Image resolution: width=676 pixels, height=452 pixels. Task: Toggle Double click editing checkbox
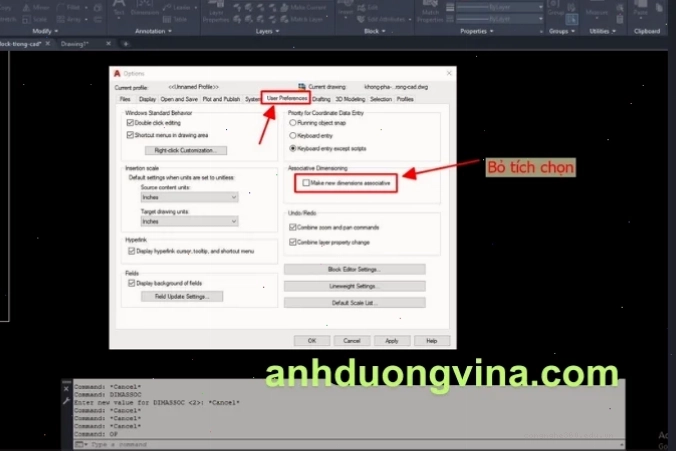point(130,123)
